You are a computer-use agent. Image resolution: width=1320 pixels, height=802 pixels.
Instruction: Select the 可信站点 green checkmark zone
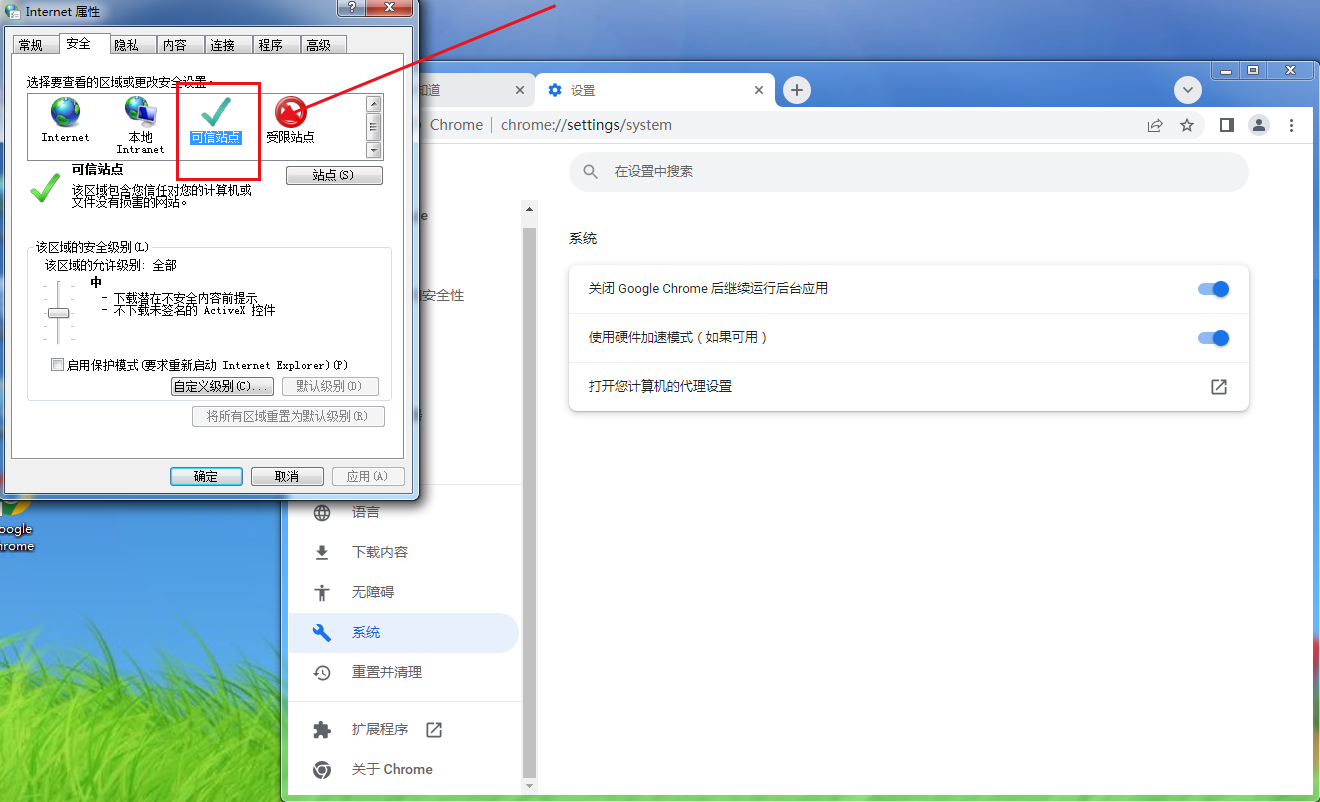pos(216,112)
